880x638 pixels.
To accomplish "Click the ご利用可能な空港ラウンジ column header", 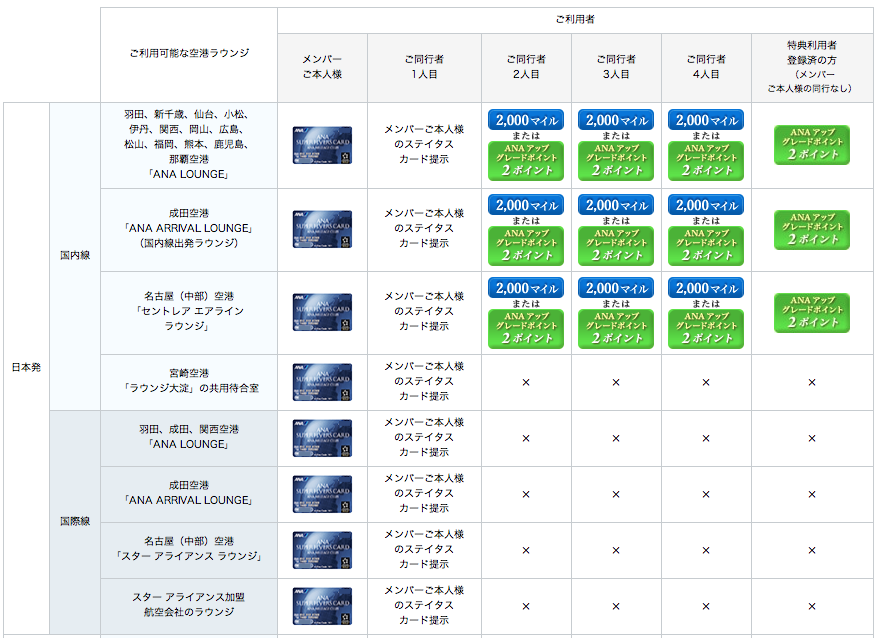I will click(x=189, y=53).
